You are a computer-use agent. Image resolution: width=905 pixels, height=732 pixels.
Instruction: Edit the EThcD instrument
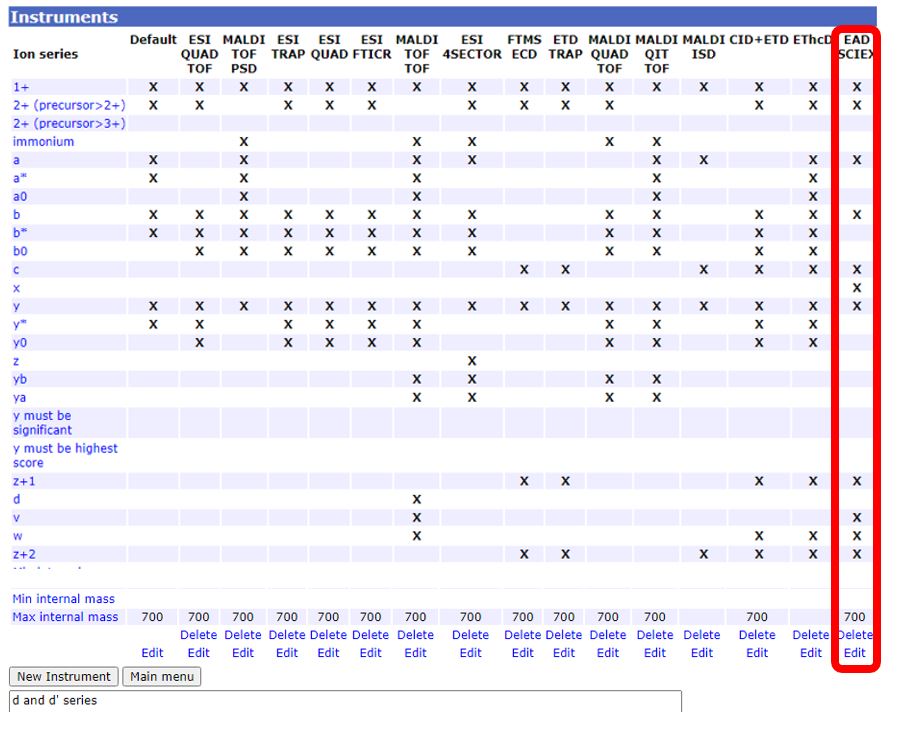pos(811,653)
